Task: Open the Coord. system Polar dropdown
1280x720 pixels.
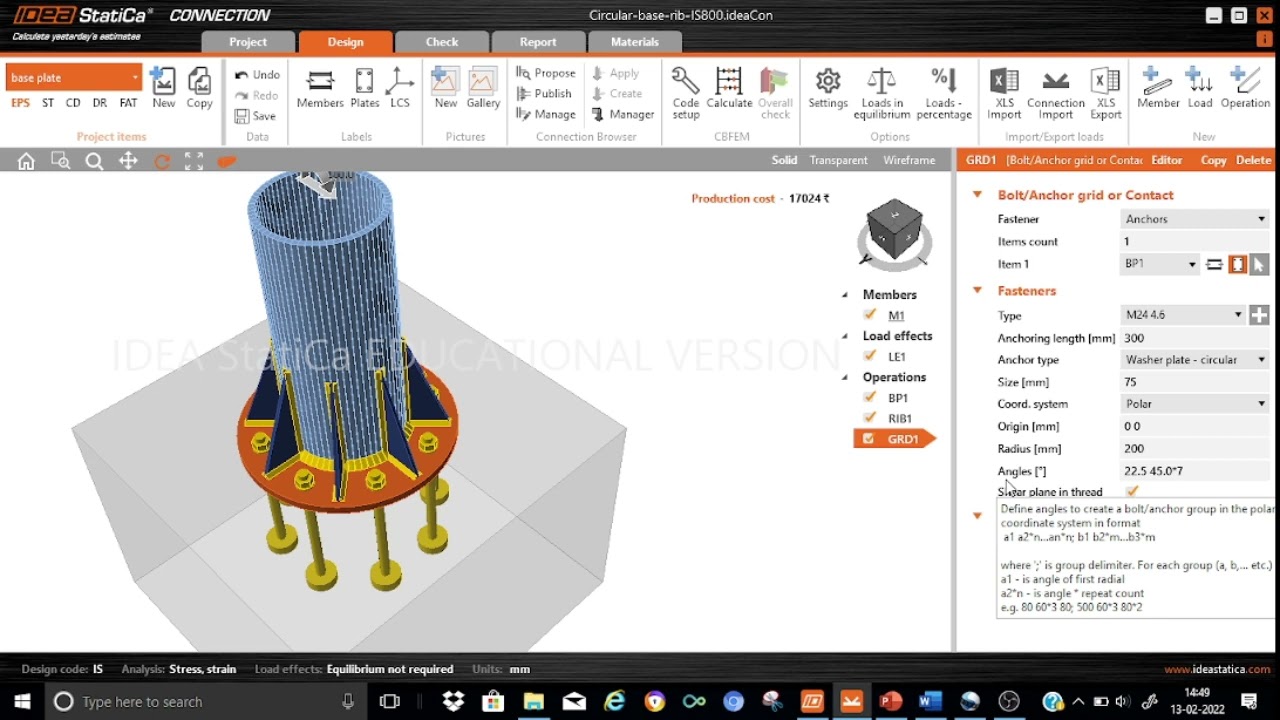Action: [1195, 404]
